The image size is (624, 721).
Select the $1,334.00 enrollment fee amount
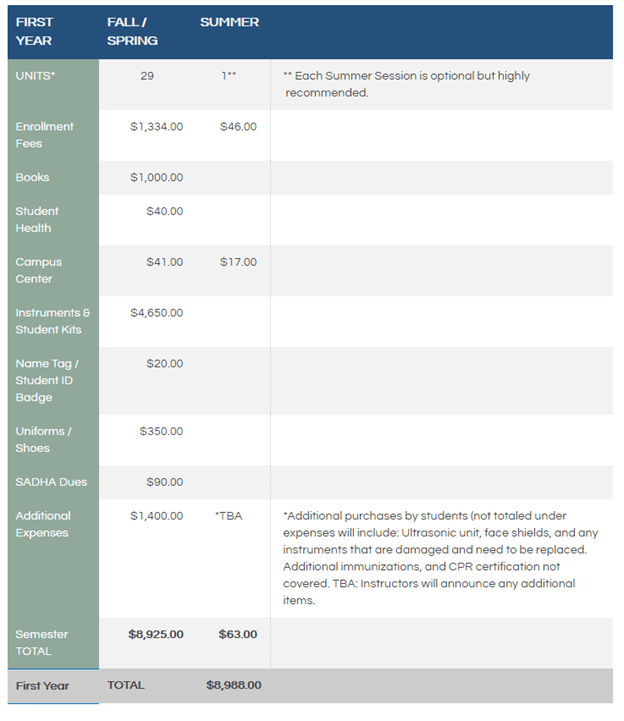156,127
